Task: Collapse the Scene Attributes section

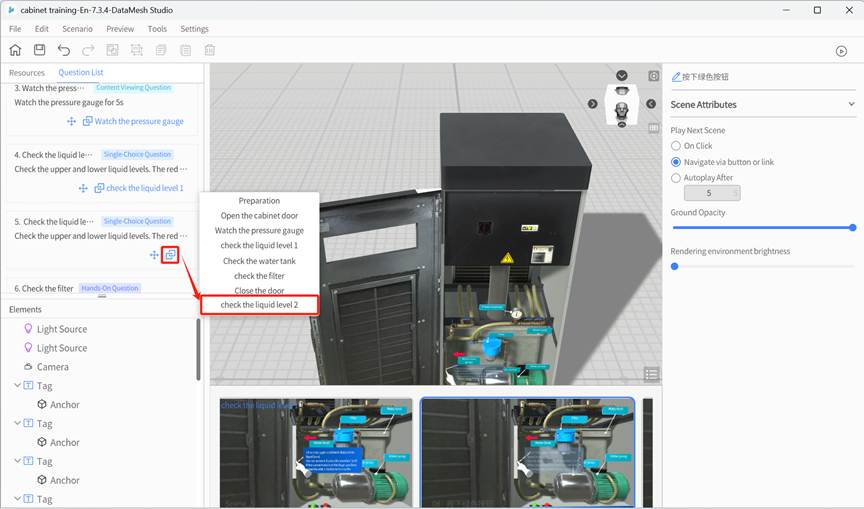Action: 851,104
